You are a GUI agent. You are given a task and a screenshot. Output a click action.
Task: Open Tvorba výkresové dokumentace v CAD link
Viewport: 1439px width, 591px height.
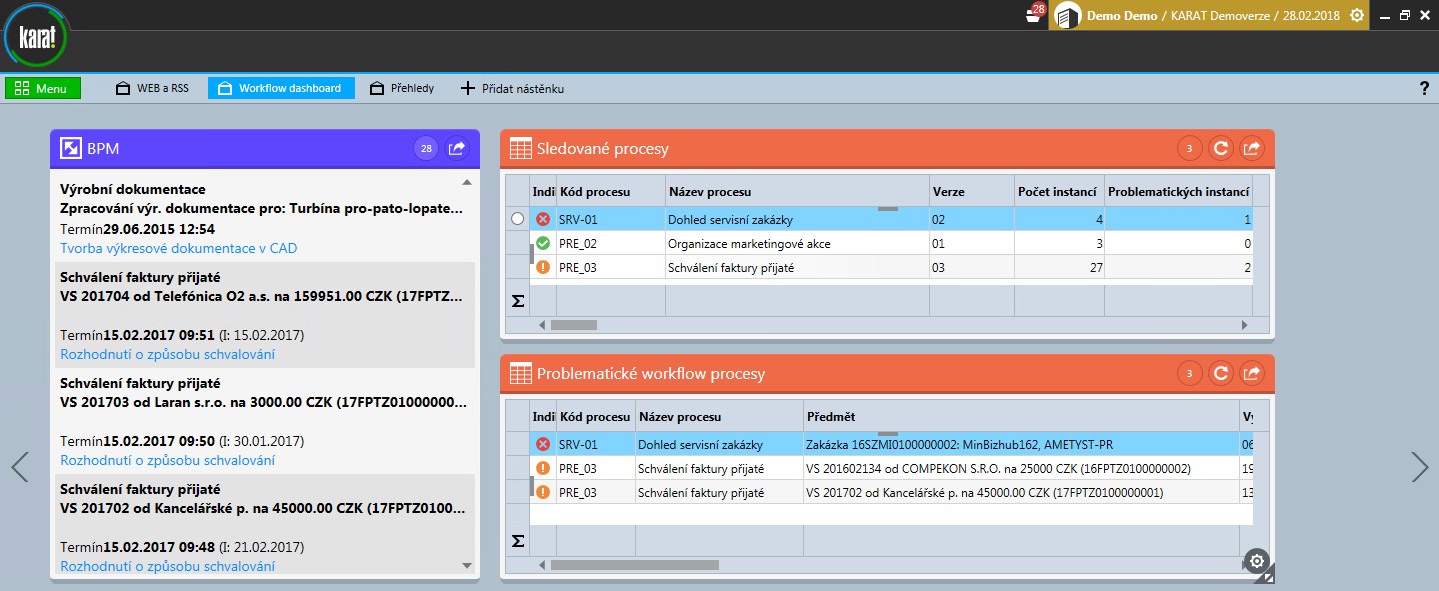[x=178, y=248]
